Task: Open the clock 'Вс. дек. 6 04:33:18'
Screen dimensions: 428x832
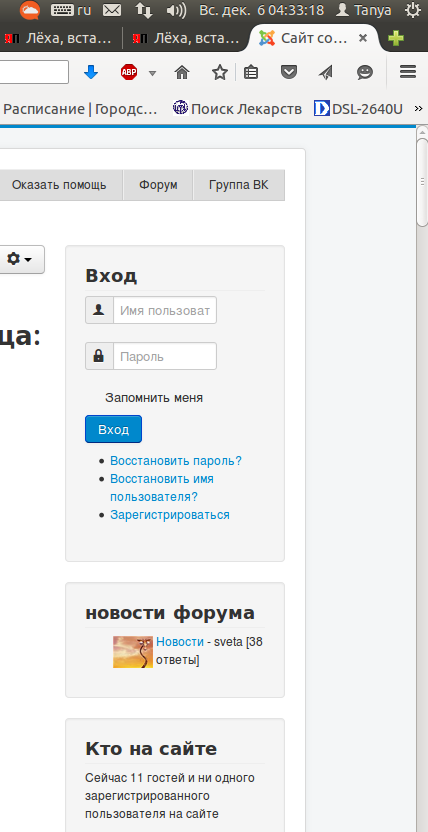Action: (x=261, y=10)
